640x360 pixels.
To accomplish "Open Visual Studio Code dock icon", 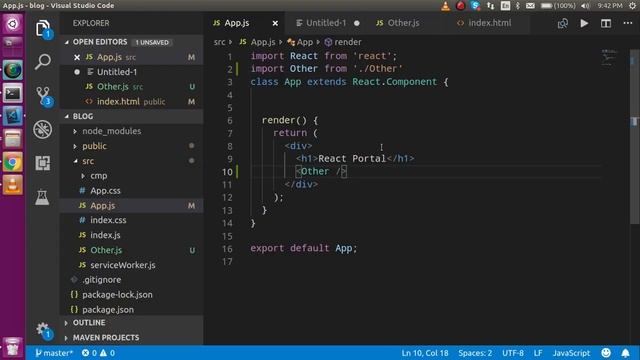I will click(13, 116).
